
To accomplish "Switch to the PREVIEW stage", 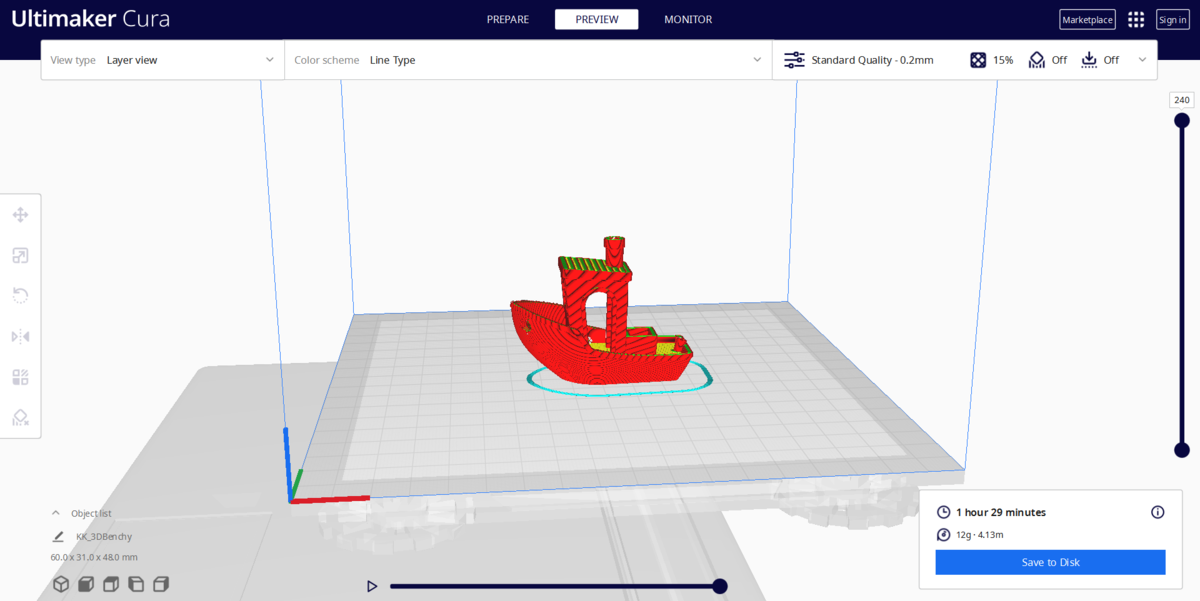I will (x=597, y=19).
